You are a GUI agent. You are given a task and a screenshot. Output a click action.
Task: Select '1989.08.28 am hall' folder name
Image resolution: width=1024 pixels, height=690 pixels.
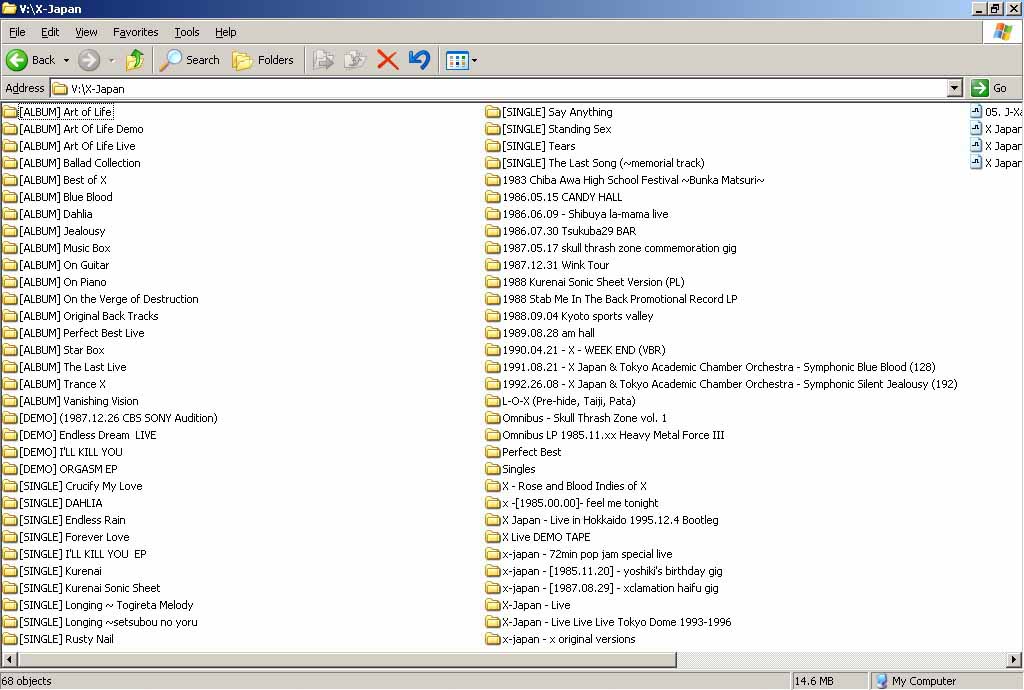pyautogui.click(x=549, y=333)
